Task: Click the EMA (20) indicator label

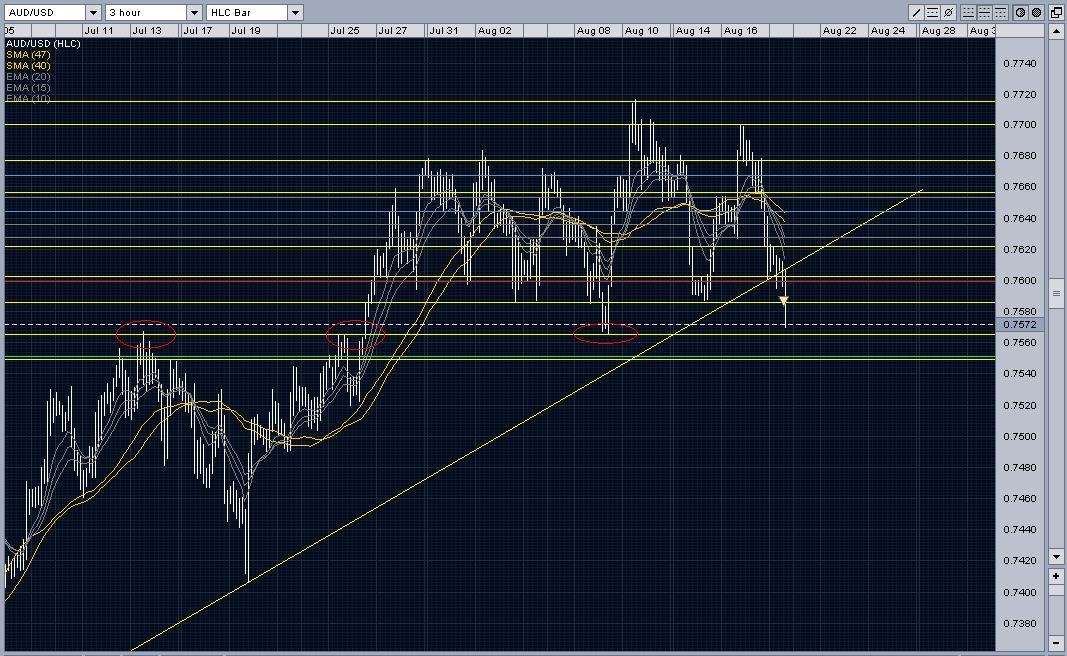Action: pyautogui.click(x=28, y=77)
